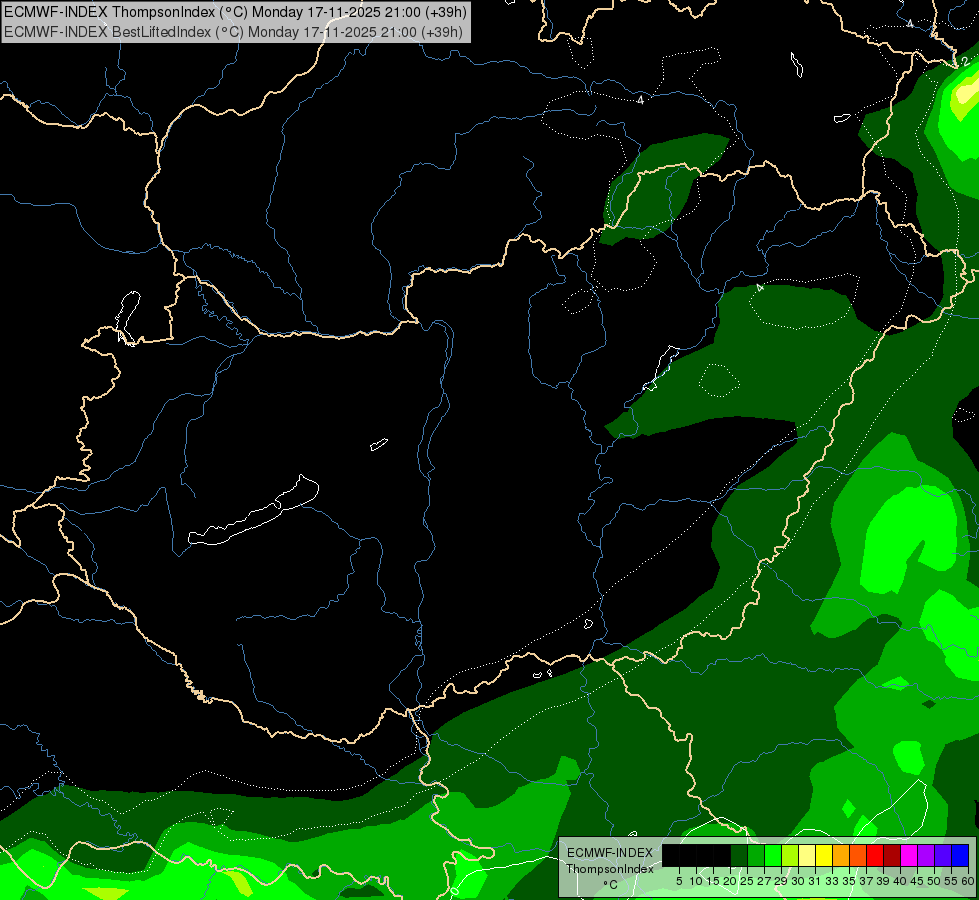979x900 pixels.
Task: Click the legend scale value 30
Action: 798,881
